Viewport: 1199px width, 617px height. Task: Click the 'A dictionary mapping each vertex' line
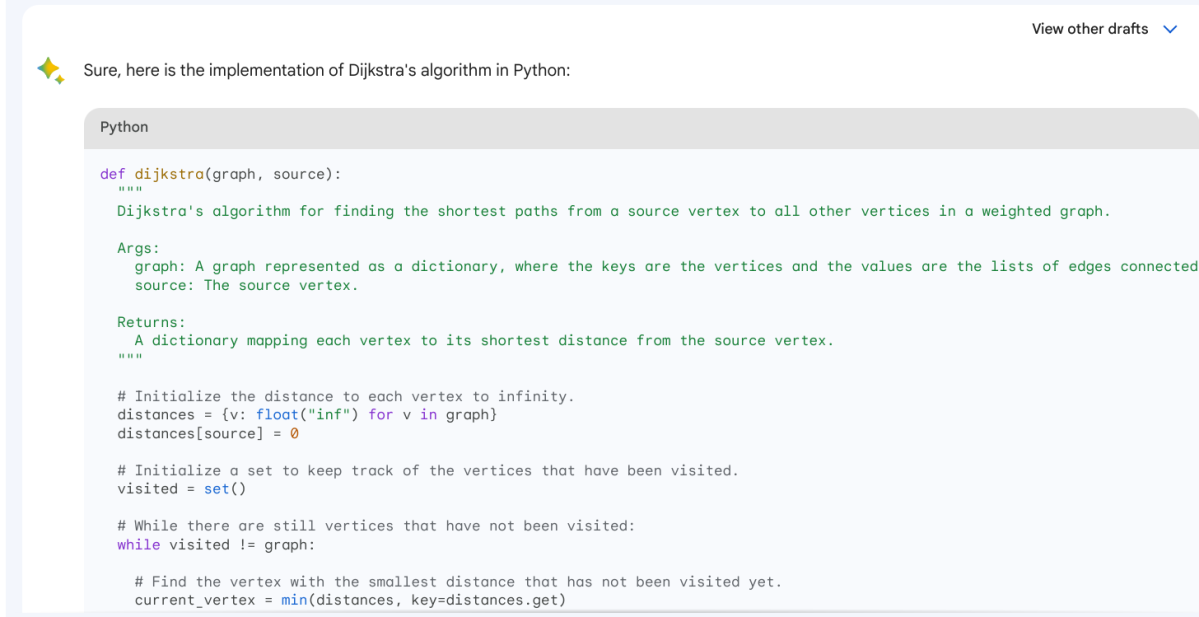tap(483, 340)
